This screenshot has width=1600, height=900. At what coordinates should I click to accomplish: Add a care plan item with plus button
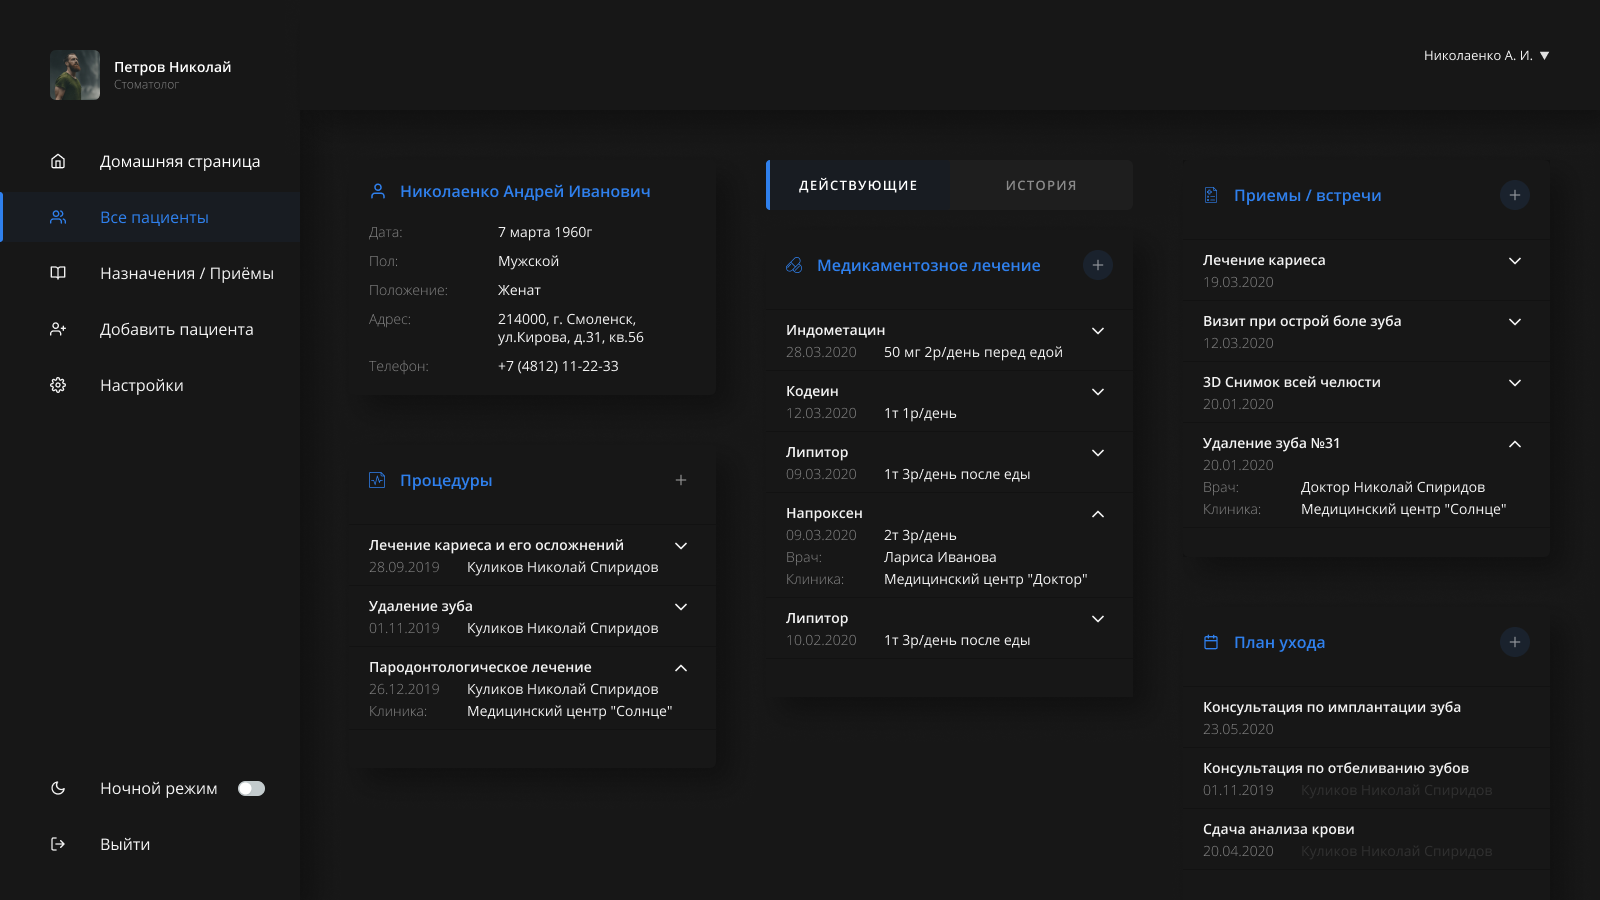[x=1515, y=642]
